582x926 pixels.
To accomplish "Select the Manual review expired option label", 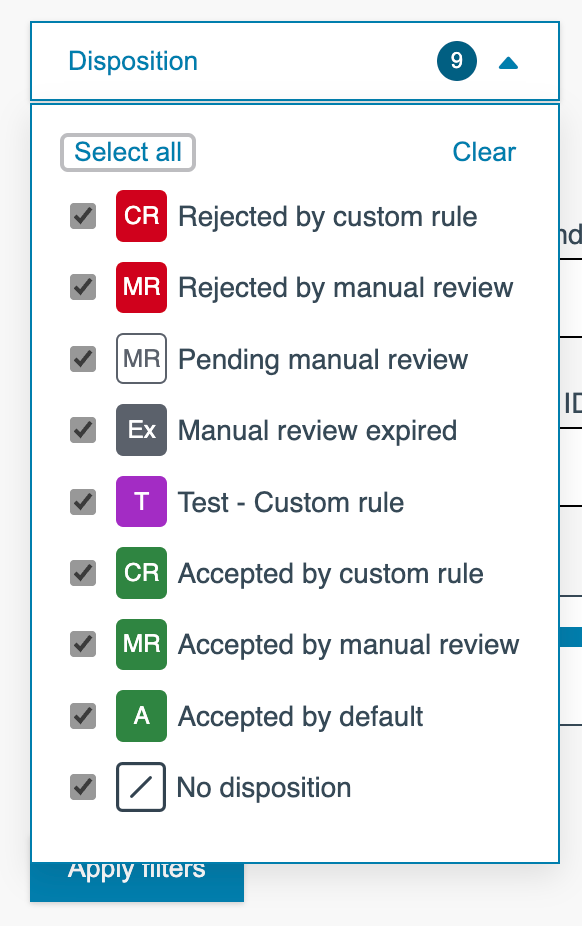I will click(318, 431).
